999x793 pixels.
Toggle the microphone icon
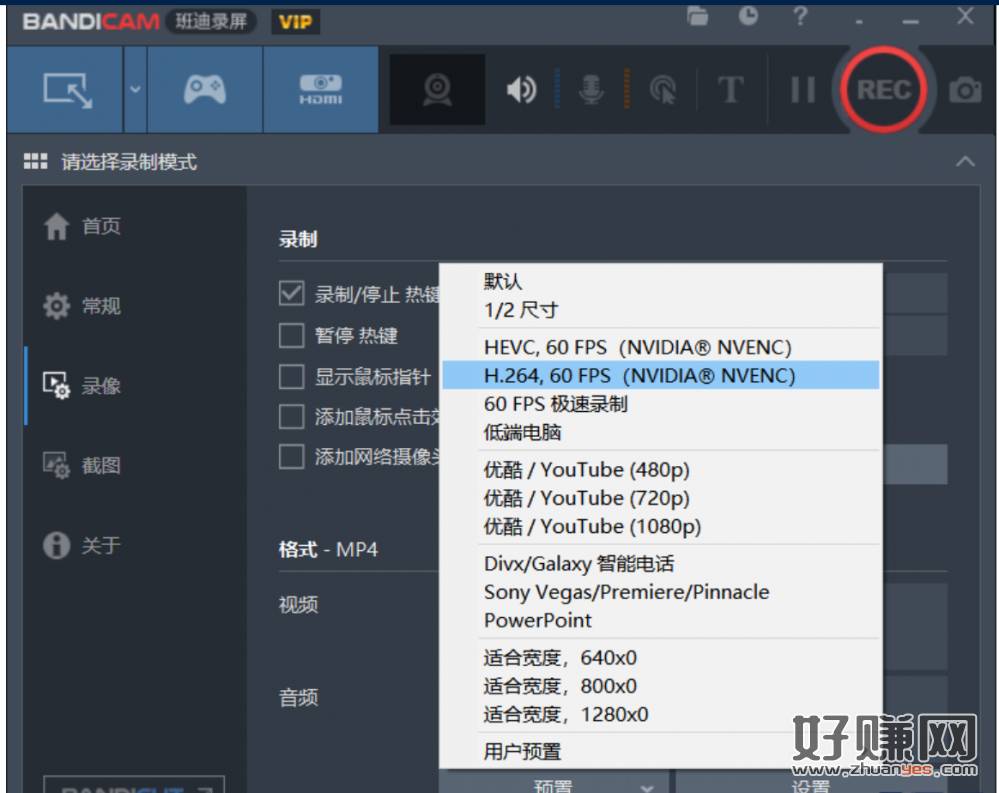[x=592, y=91]
